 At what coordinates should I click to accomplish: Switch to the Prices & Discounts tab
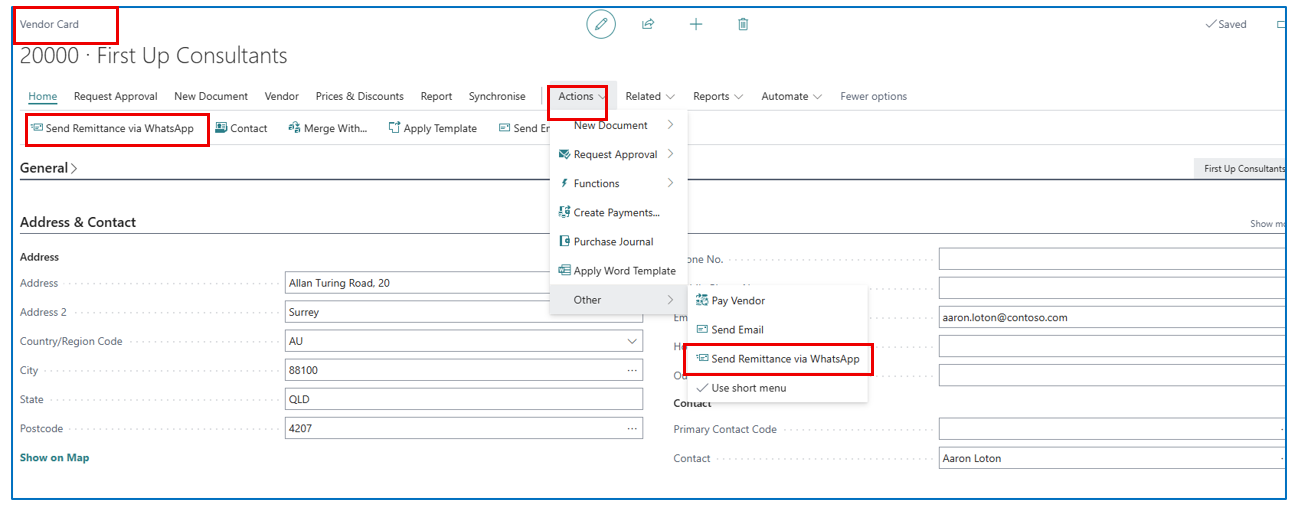(x=359, y=97)
